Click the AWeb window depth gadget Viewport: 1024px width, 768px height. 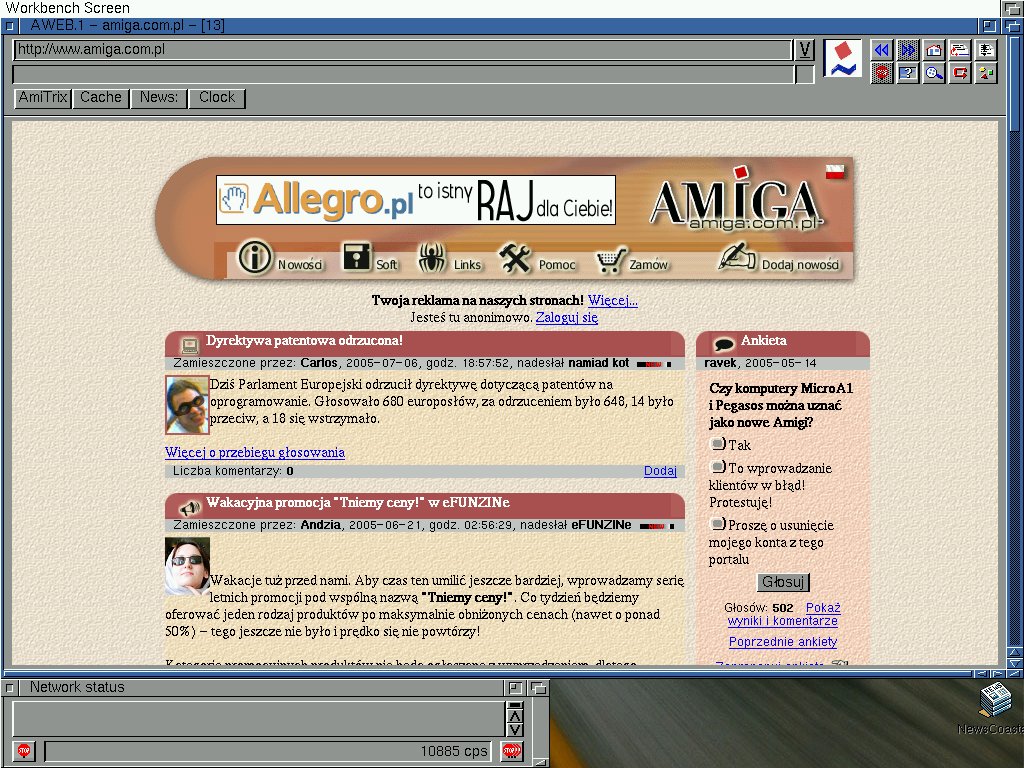[1014, 26]
